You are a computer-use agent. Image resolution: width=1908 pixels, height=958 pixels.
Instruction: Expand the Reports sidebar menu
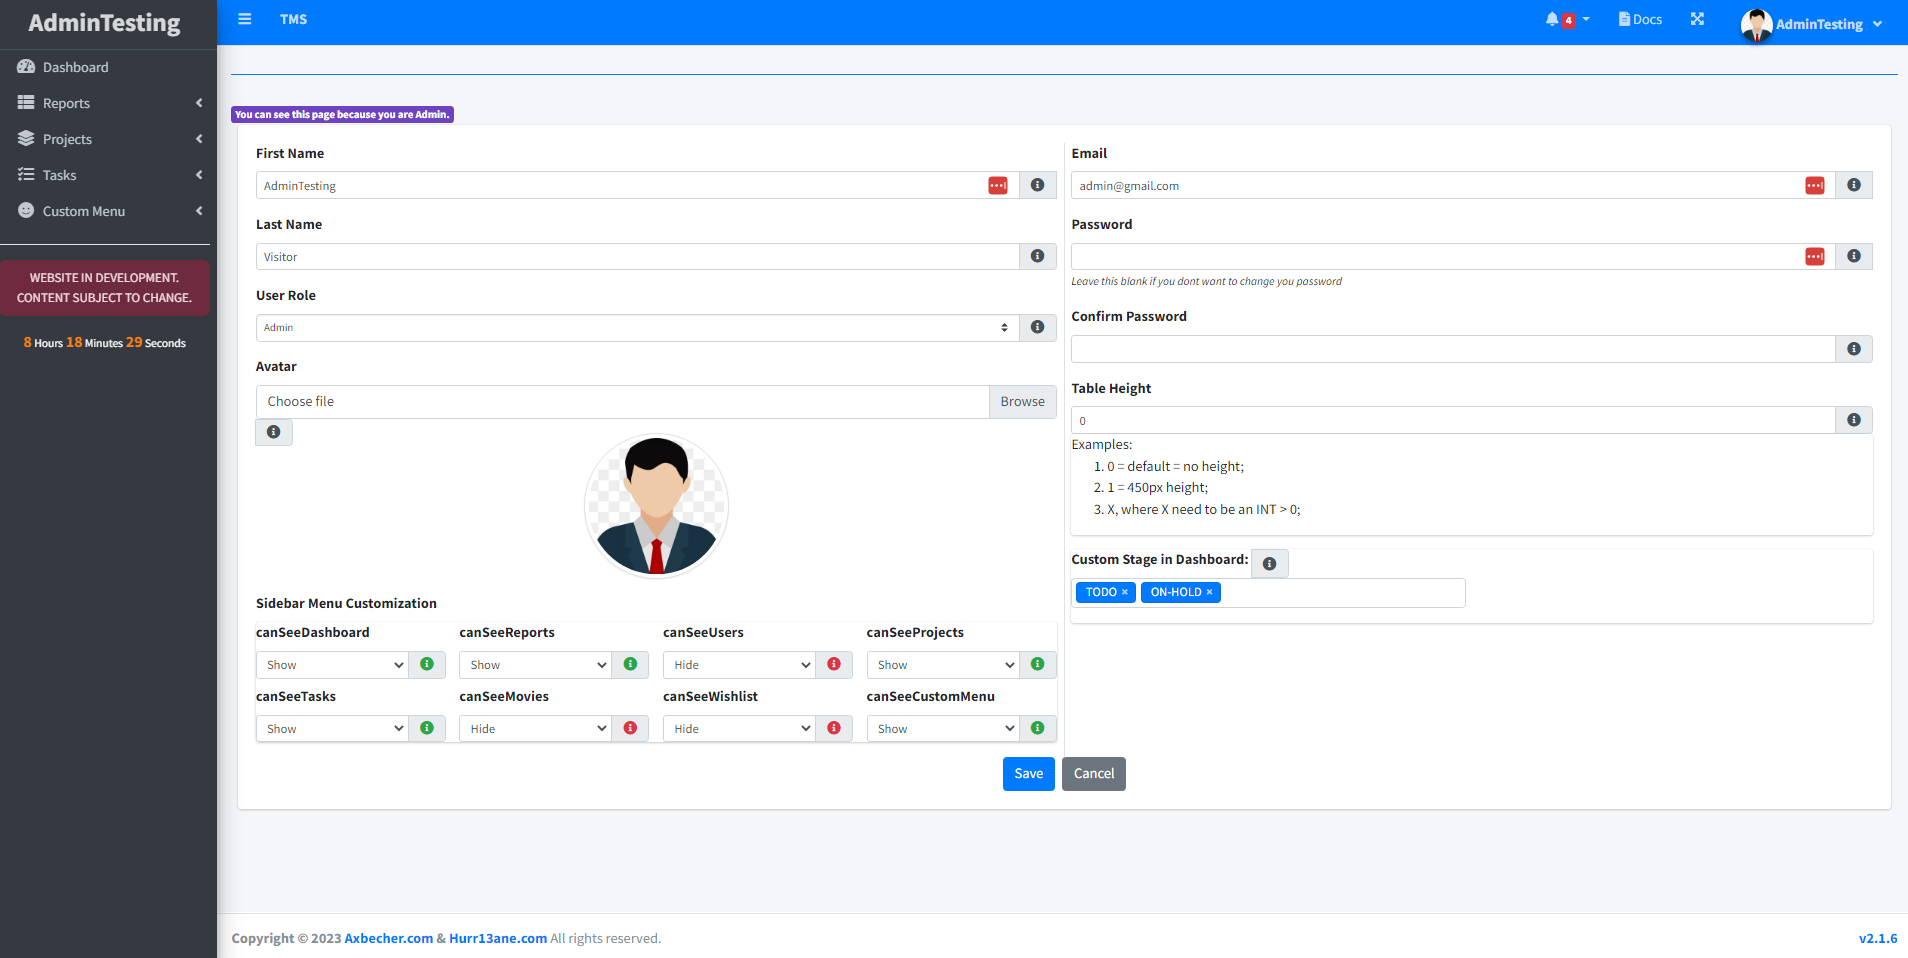108,103
